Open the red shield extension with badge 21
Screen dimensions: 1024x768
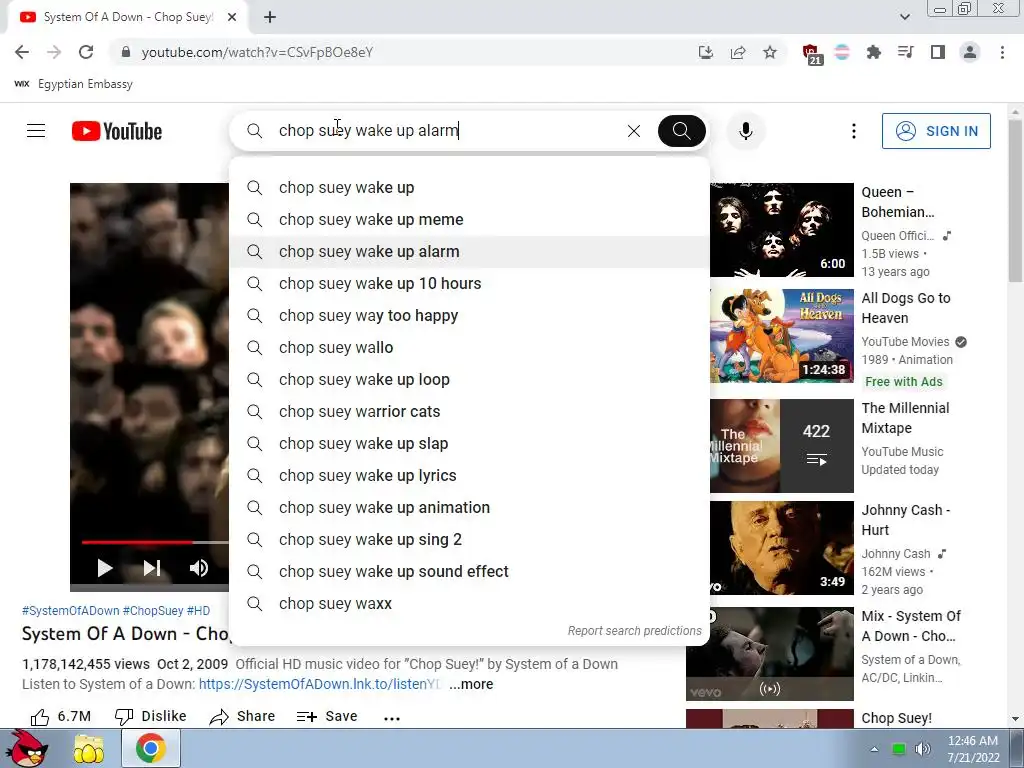[811, 54]
